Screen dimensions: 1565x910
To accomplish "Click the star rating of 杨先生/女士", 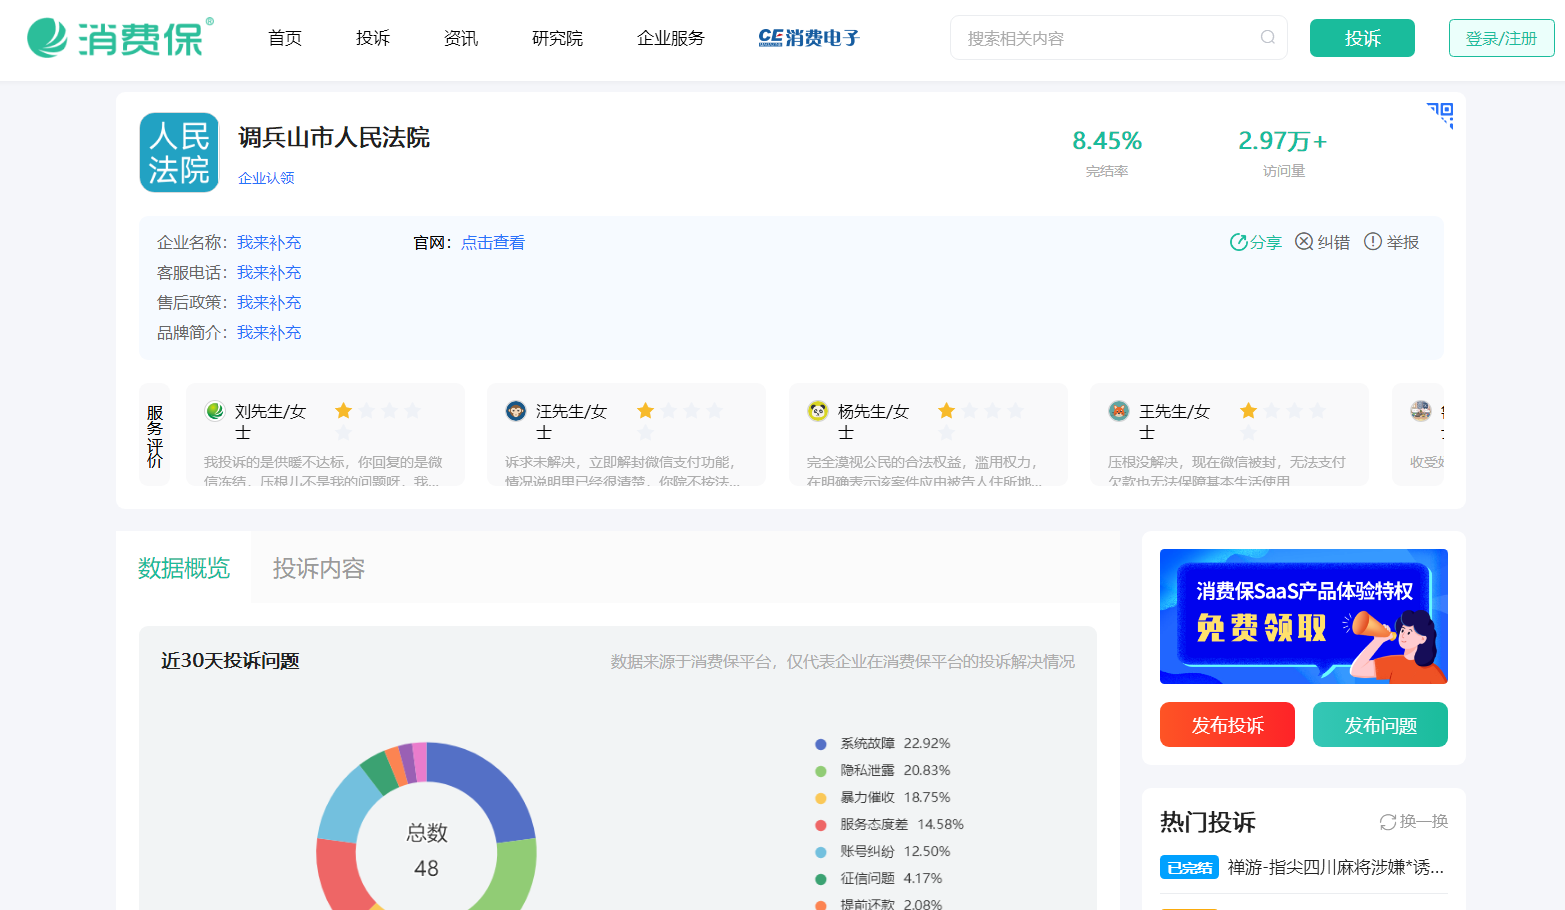I will (x=981, y=421).
